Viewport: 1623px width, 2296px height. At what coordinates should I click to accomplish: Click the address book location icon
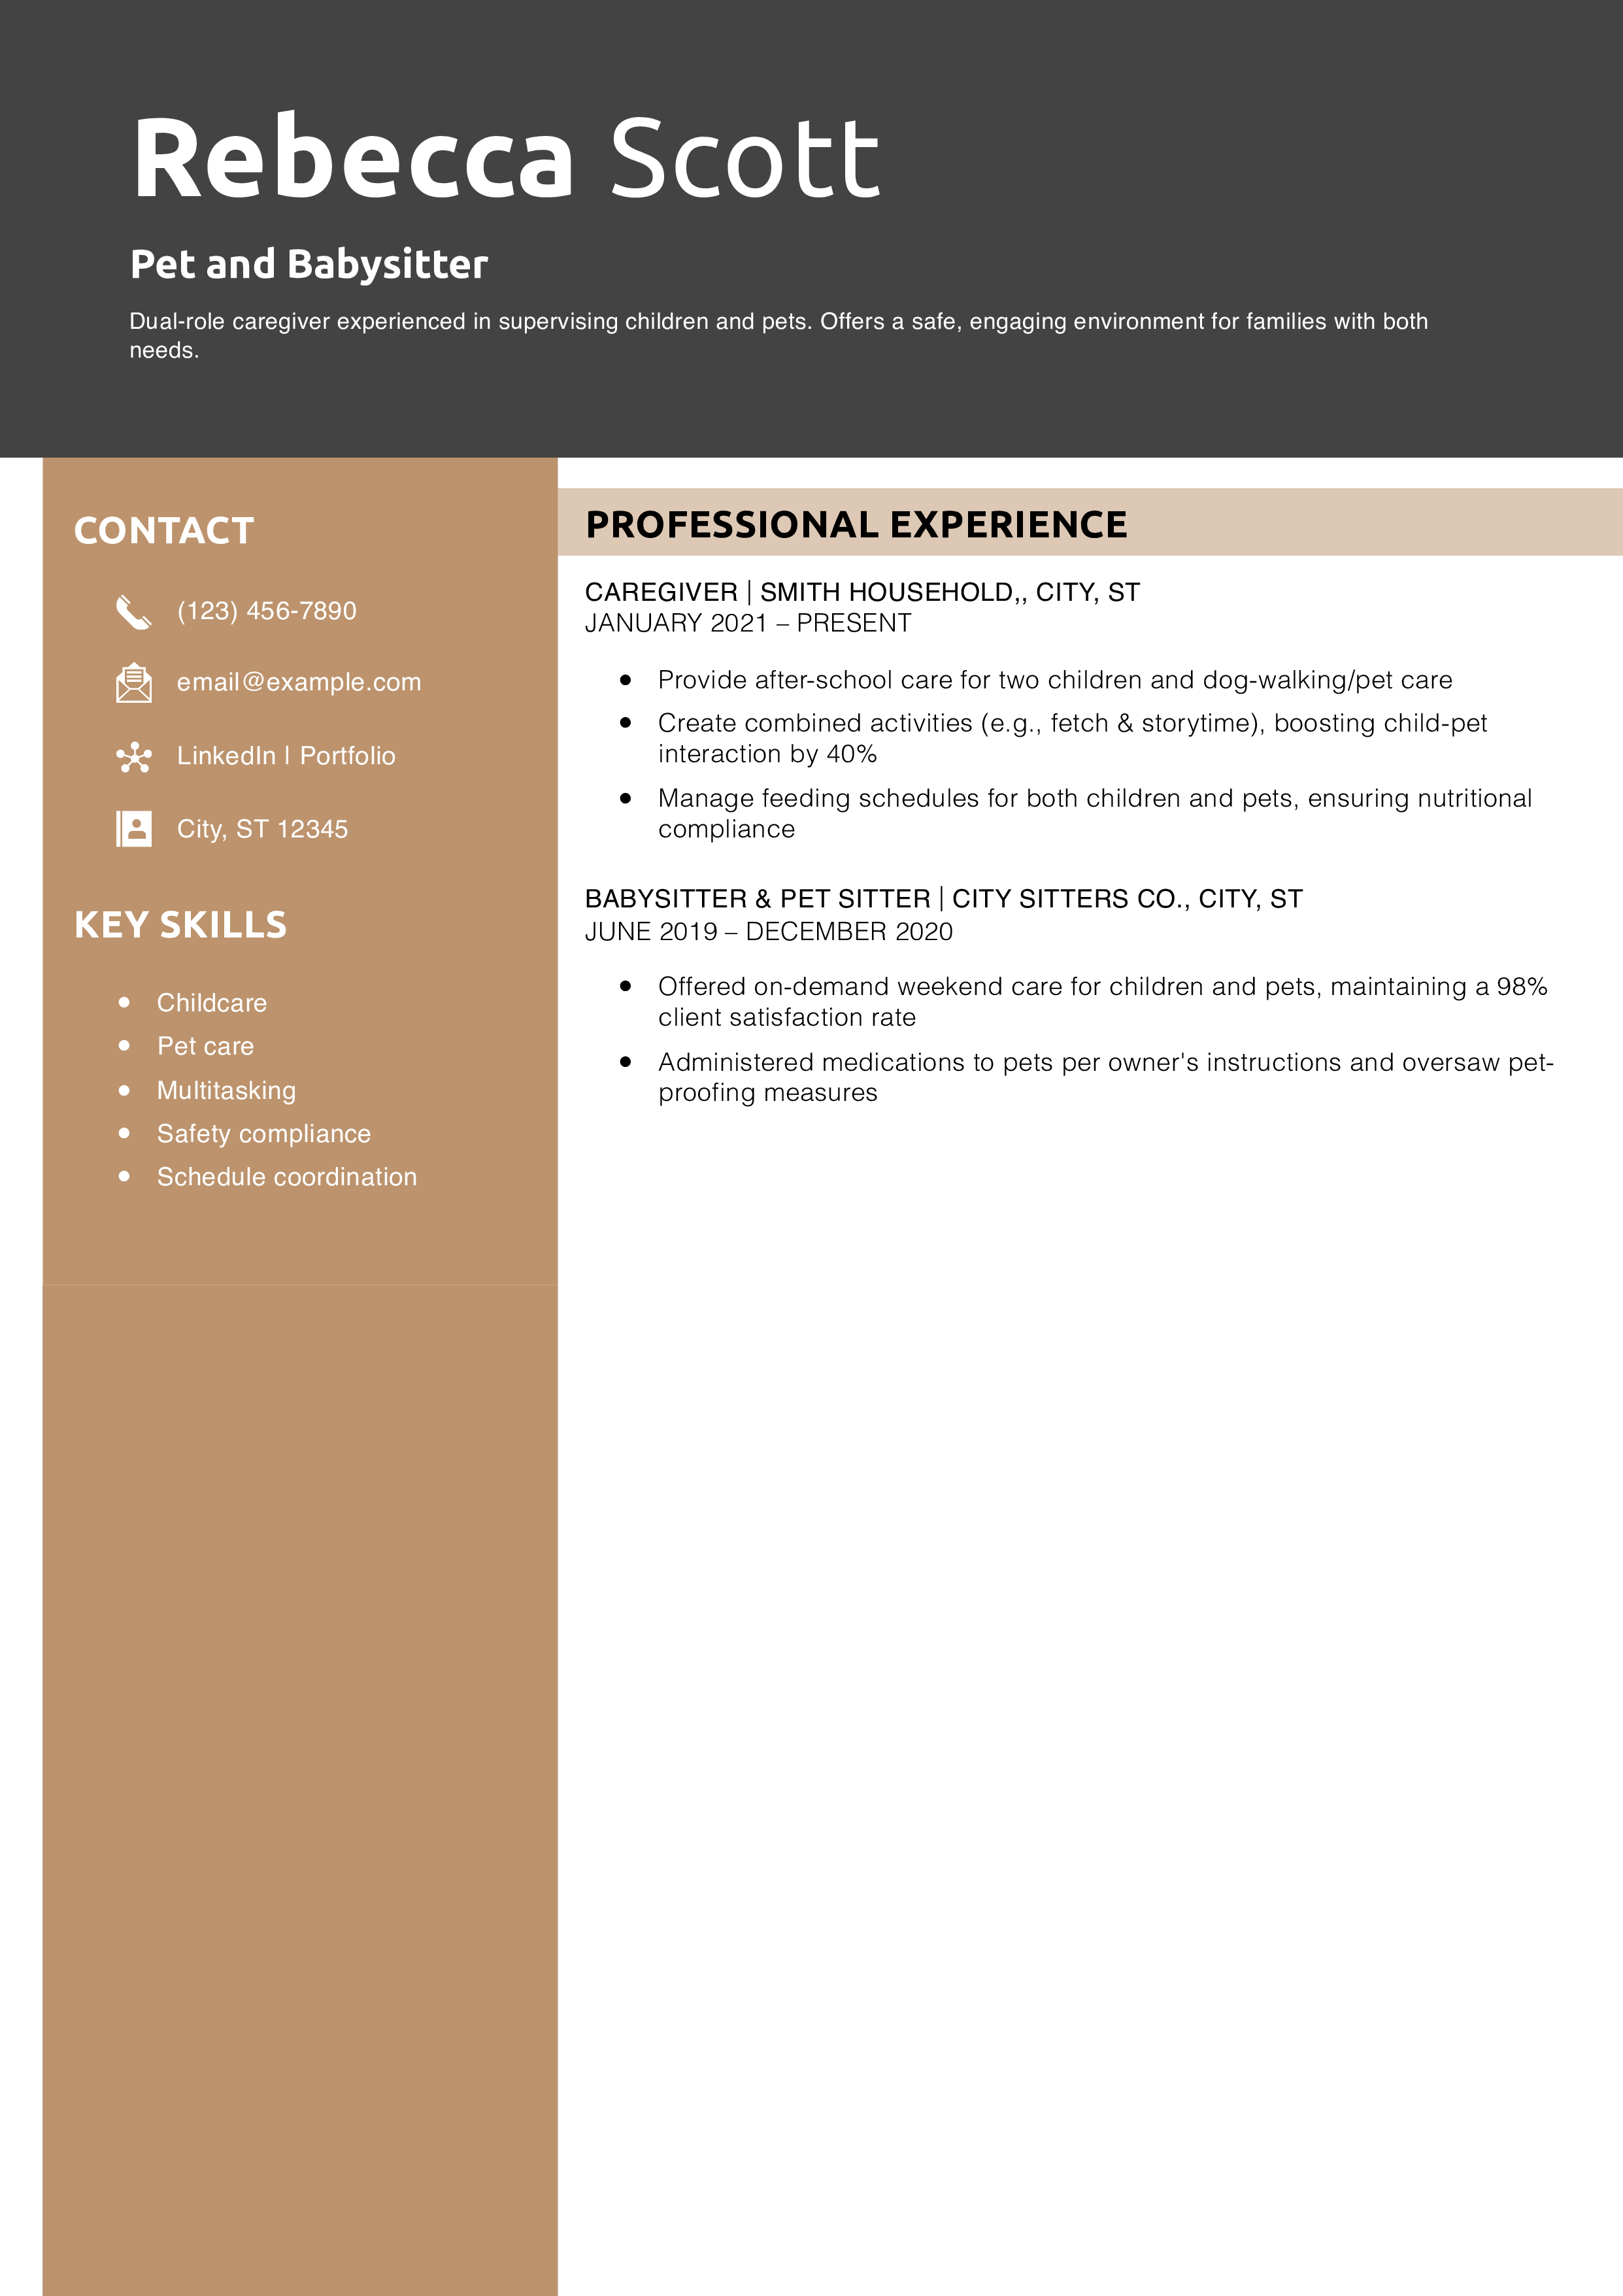(133, 829)
